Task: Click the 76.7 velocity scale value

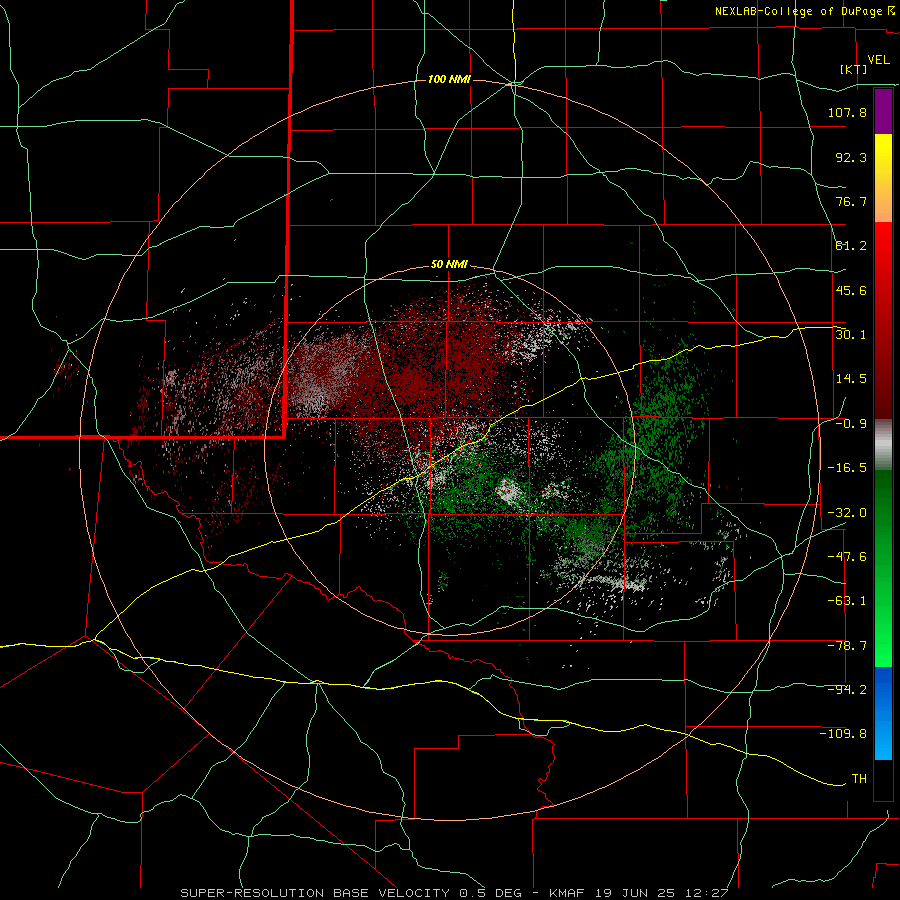Action: [x=851, y=201]
